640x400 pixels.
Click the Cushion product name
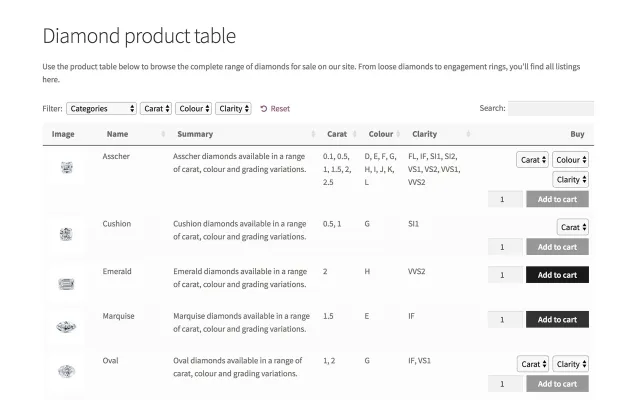117,224
